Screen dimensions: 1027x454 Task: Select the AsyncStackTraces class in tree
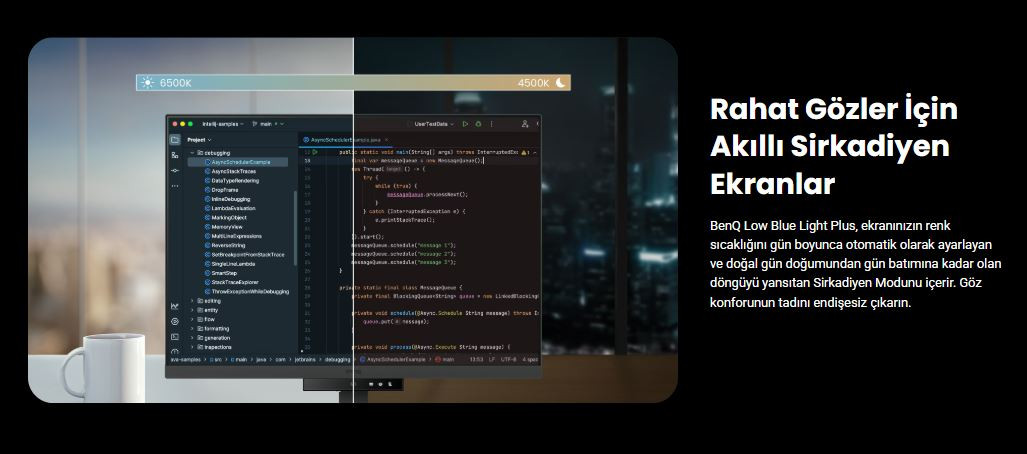click(232, 171)
